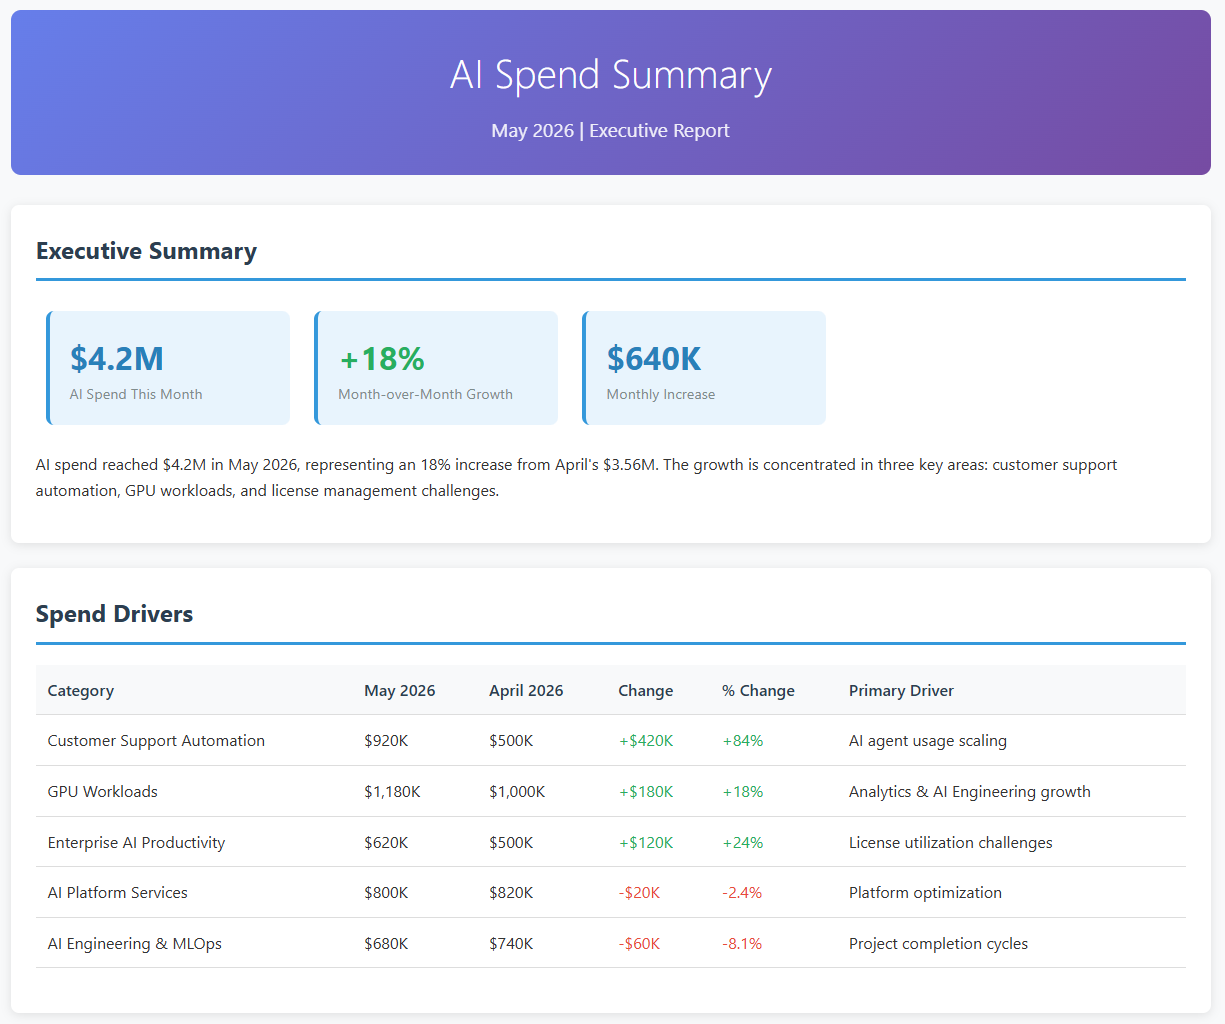The image size is (1225, 1024).
Task: Click the $800K May value
Action: (x=386, y=893)
